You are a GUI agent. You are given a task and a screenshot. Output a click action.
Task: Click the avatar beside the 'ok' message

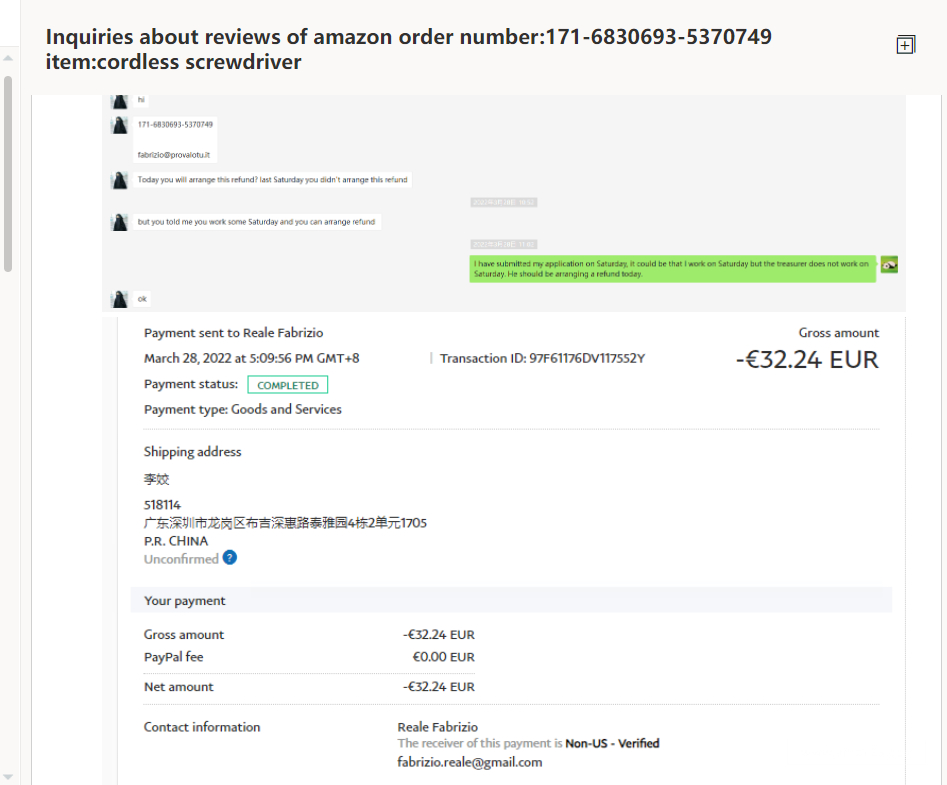click(120, 299)
